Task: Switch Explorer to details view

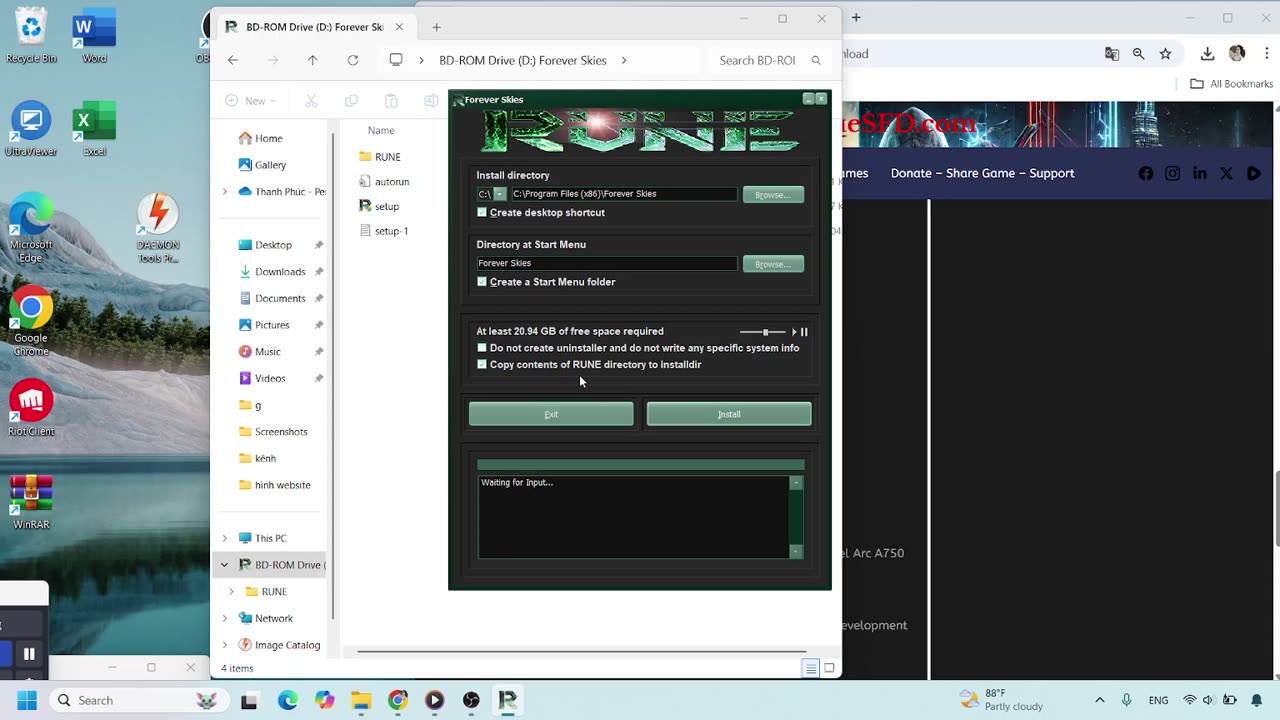Action: [x=811, y=668]
